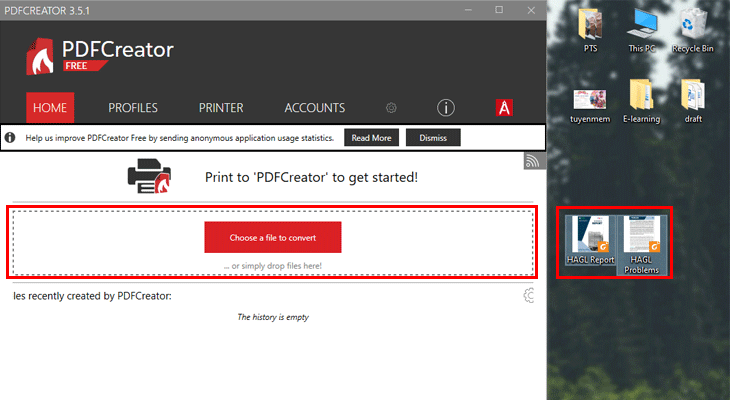Switch to the PROFILES tab
The image size is (730, 400).
click(x=133, y=108)
